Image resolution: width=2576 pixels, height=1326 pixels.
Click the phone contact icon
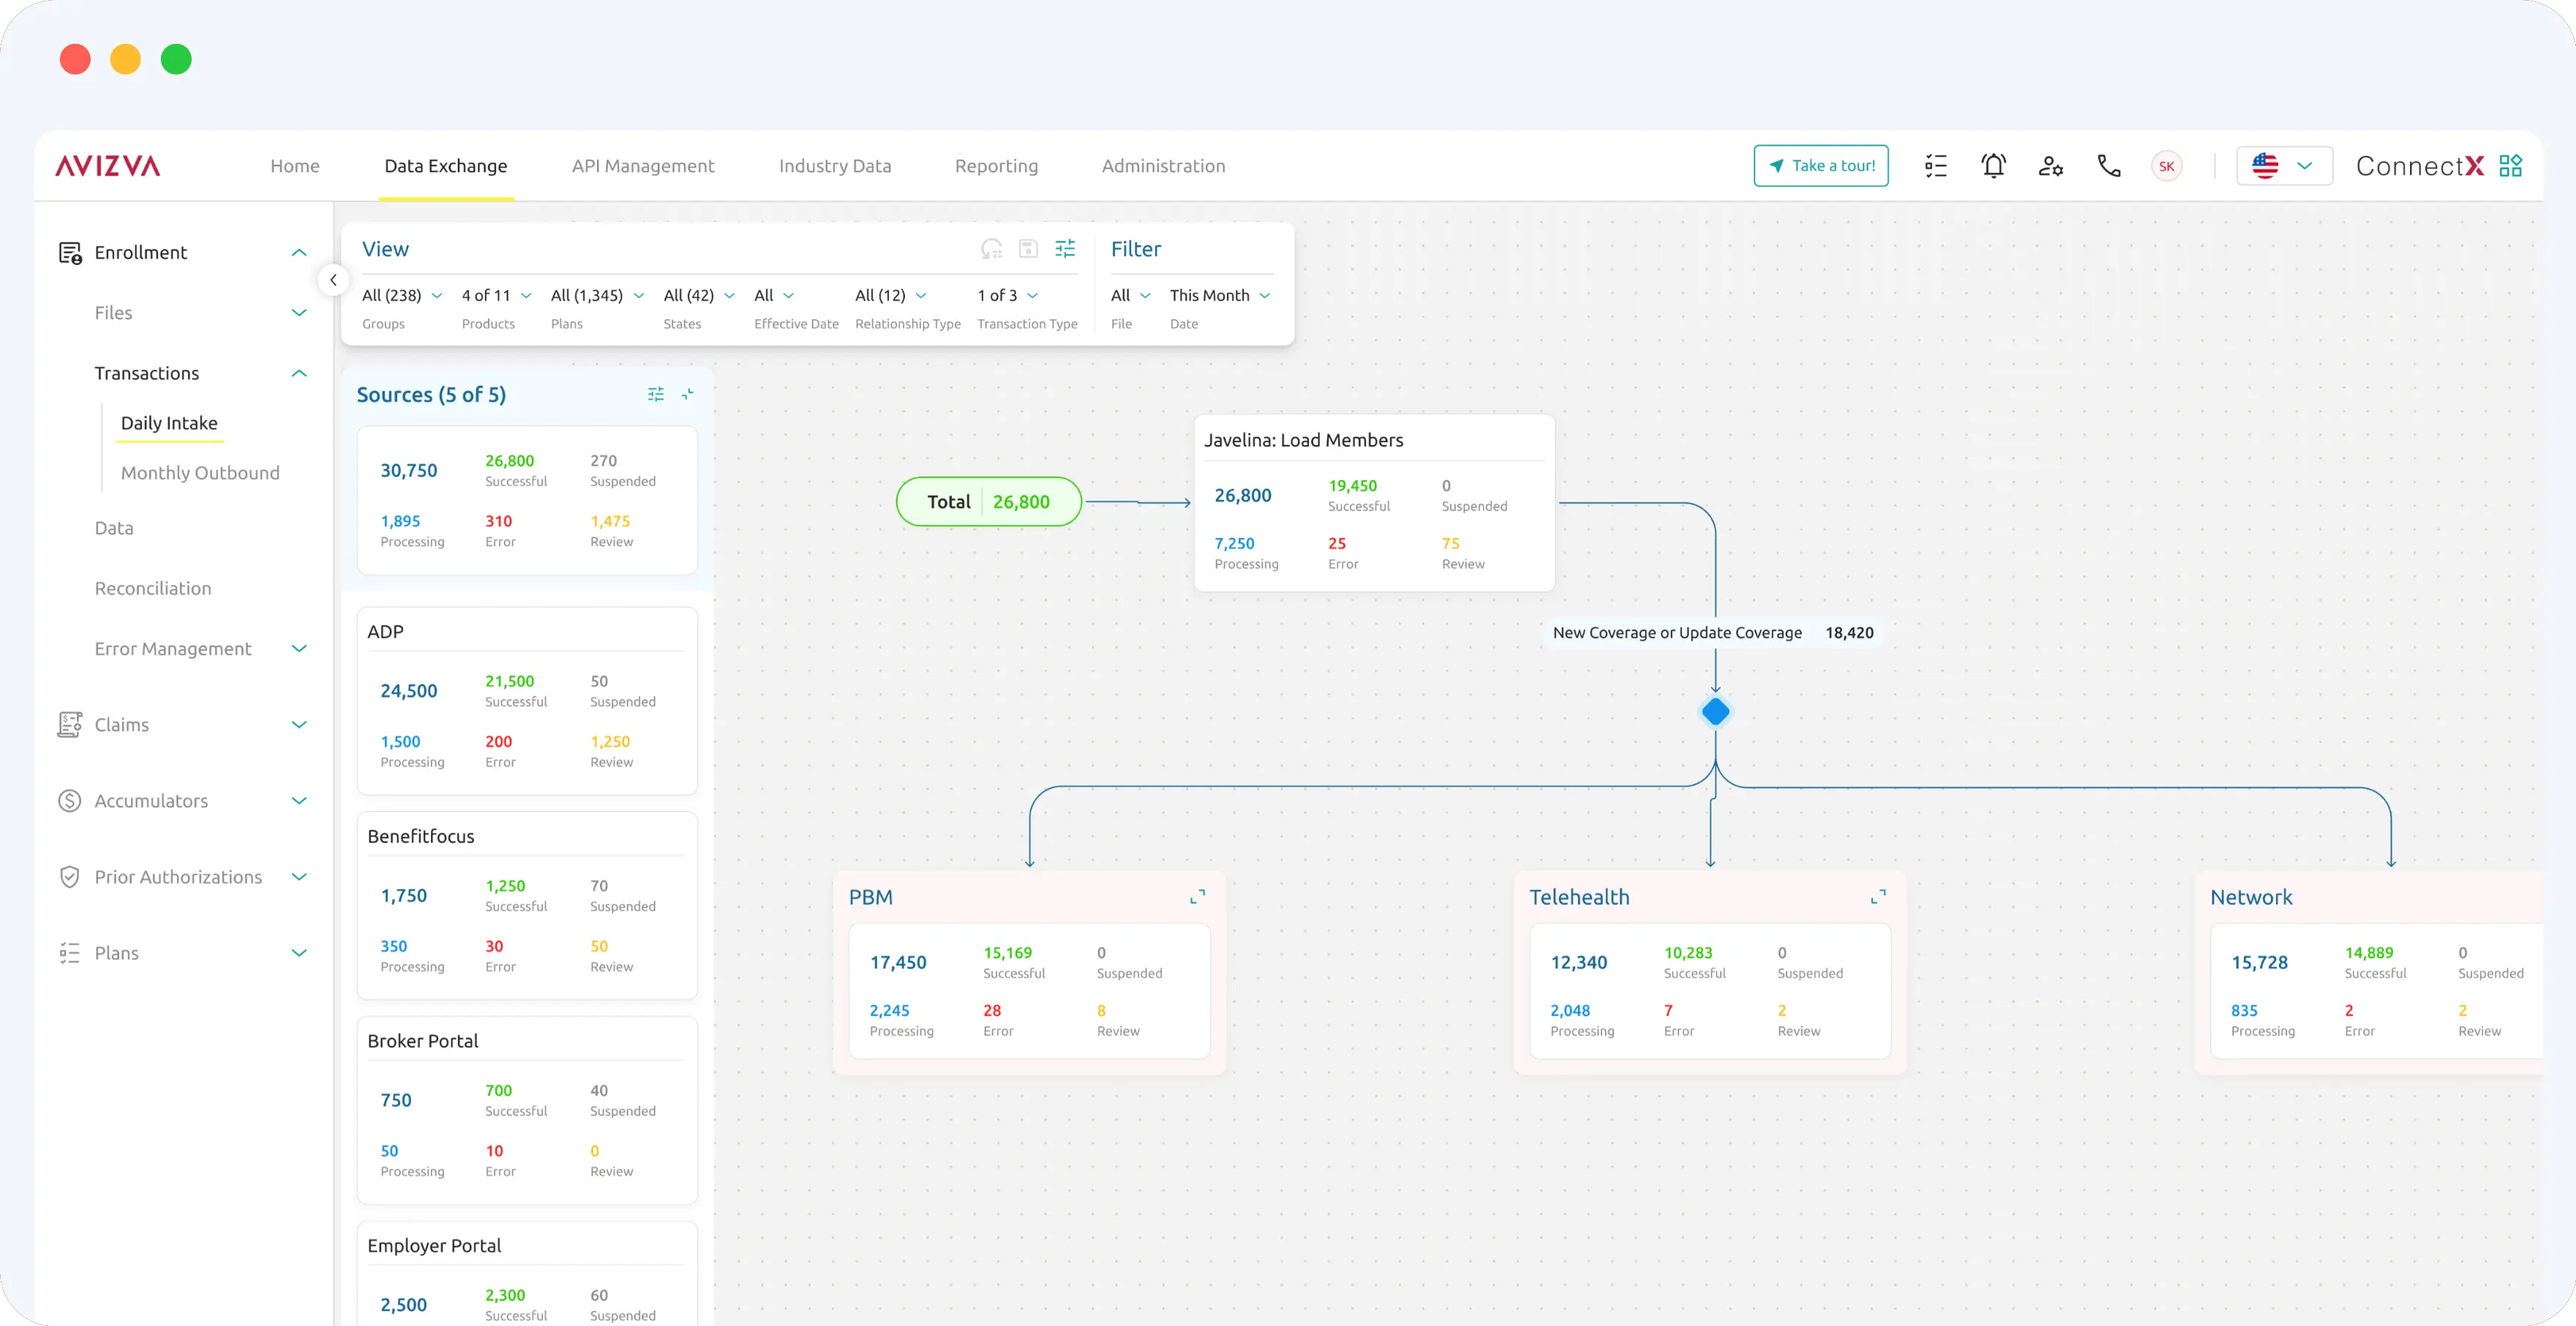[2109, 166]
